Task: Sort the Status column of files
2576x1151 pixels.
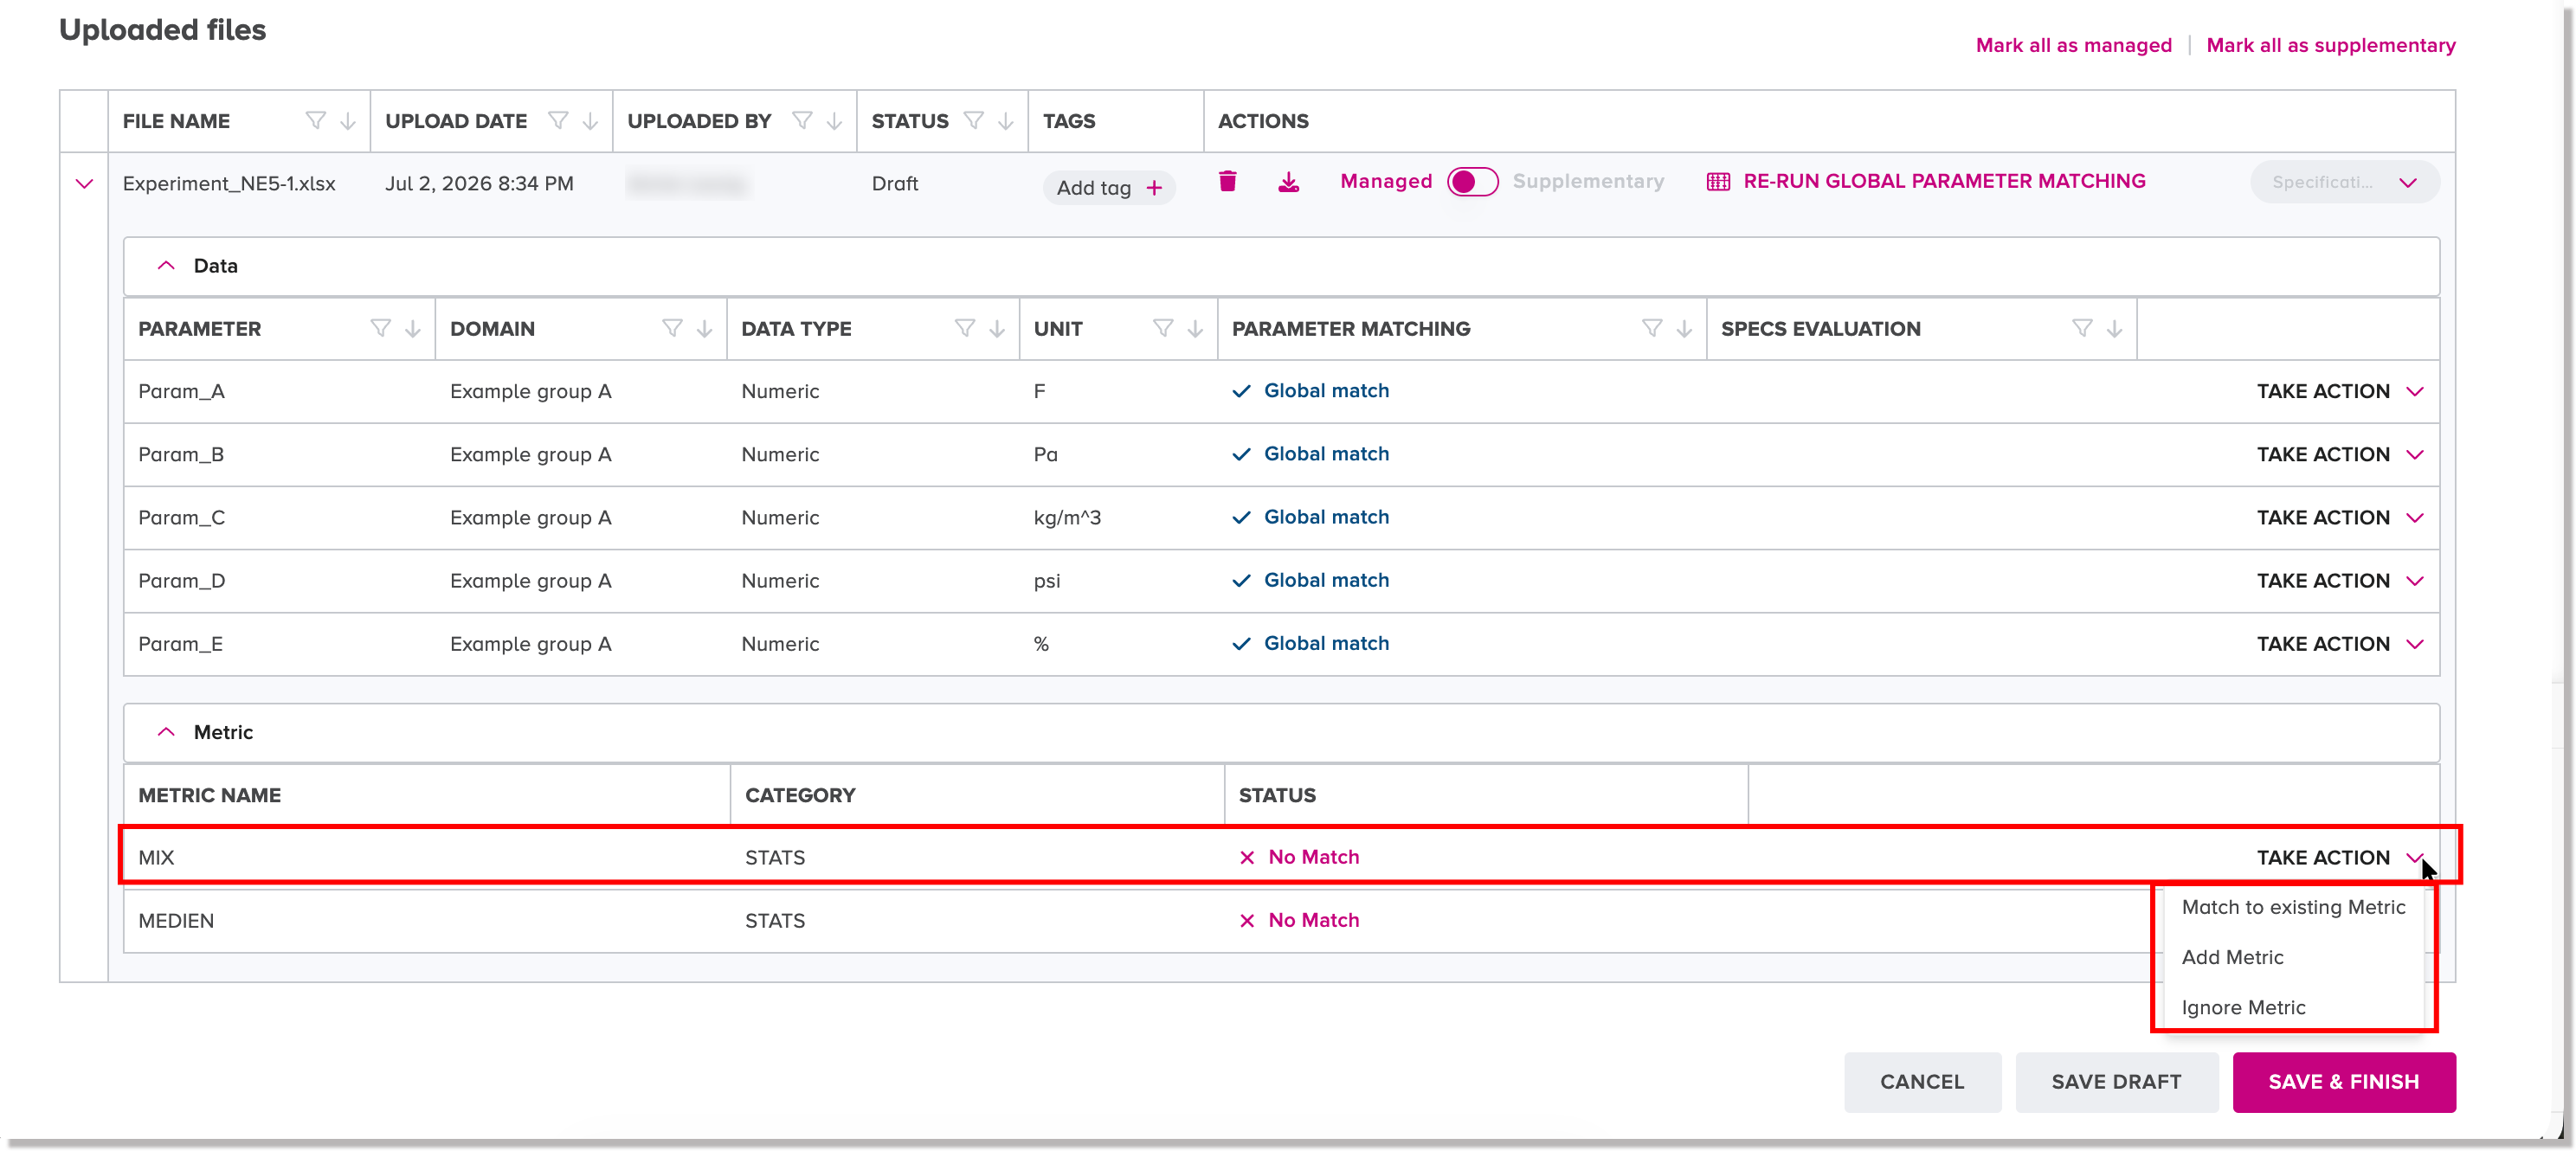Action: tap(1005, 121)
